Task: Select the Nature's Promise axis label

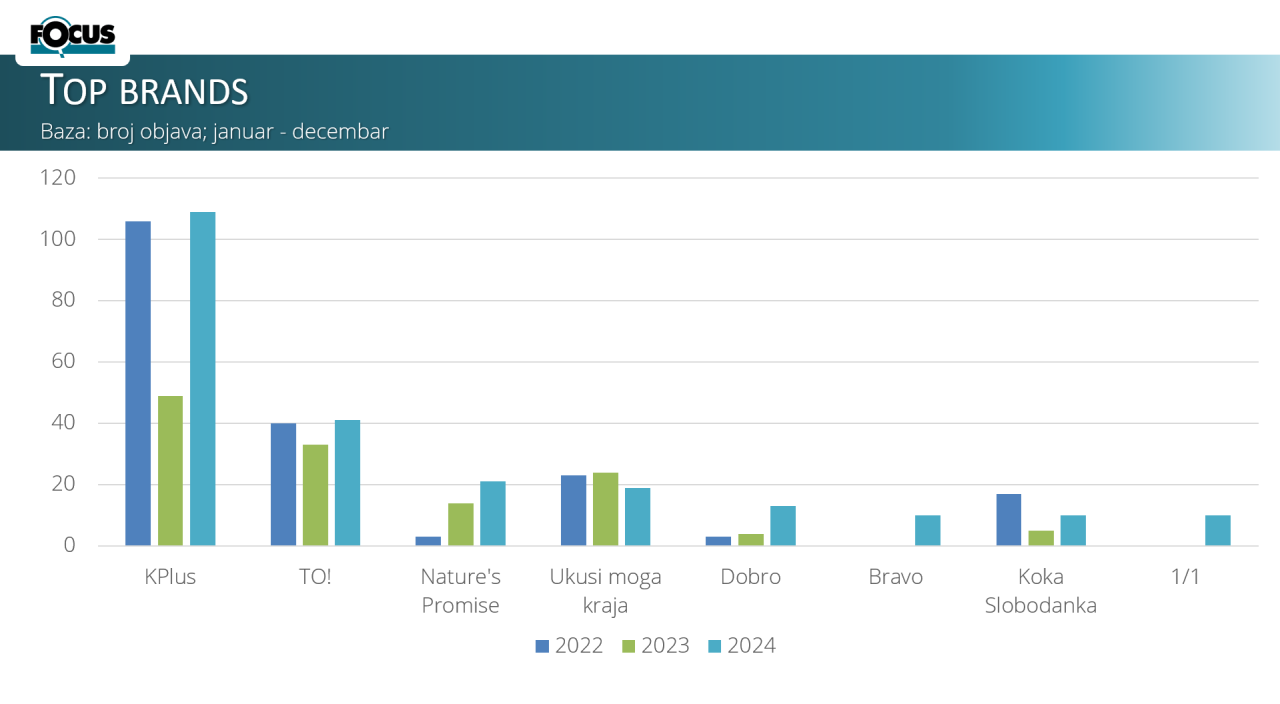Action: (460, 591)
